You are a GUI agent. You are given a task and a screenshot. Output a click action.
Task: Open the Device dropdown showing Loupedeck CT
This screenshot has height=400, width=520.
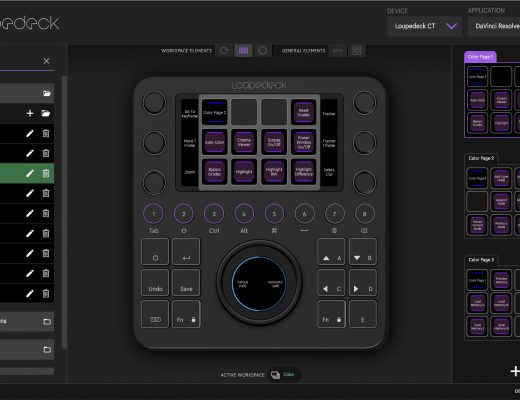[424, 26]
